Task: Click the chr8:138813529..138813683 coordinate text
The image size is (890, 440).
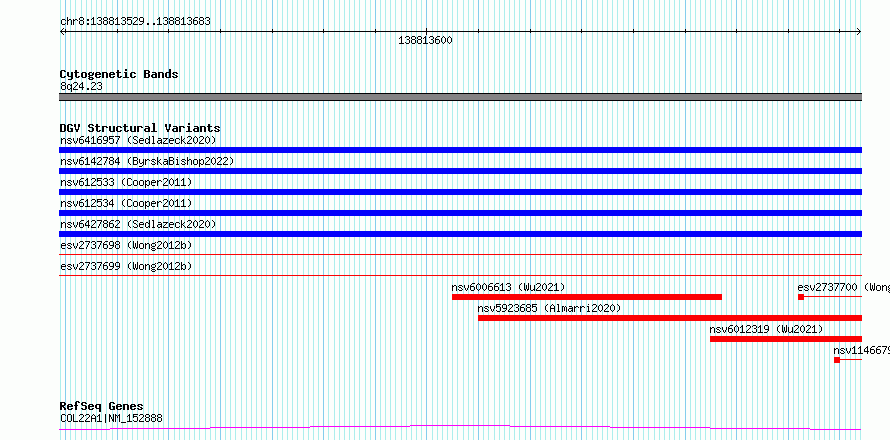Action: coord(135,22)
